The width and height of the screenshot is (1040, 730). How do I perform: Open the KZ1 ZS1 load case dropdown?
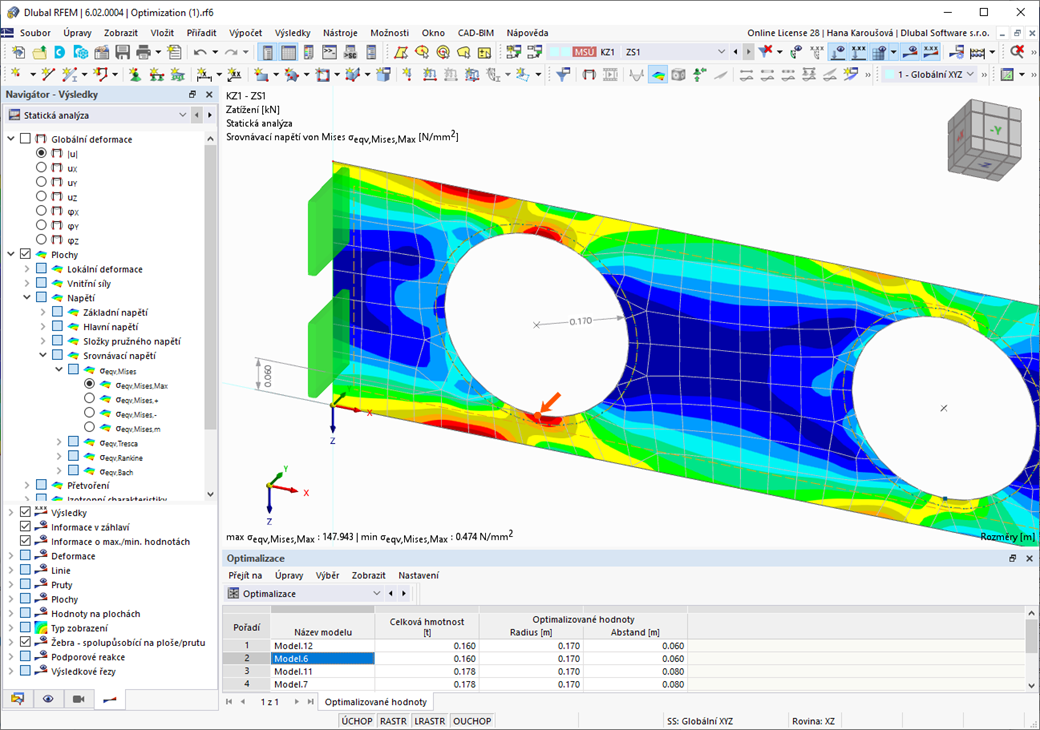click(722, 52)
